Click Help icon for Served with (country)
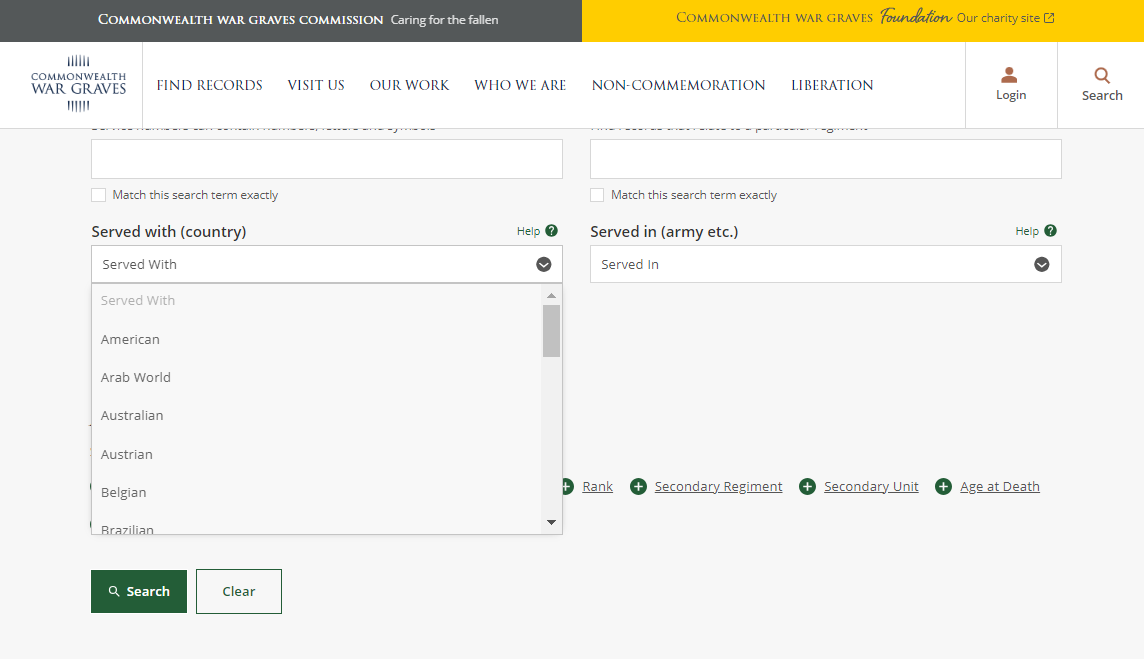Viewport: 1144px width, 659px height. pyautogui.click(x=551, y=231)
